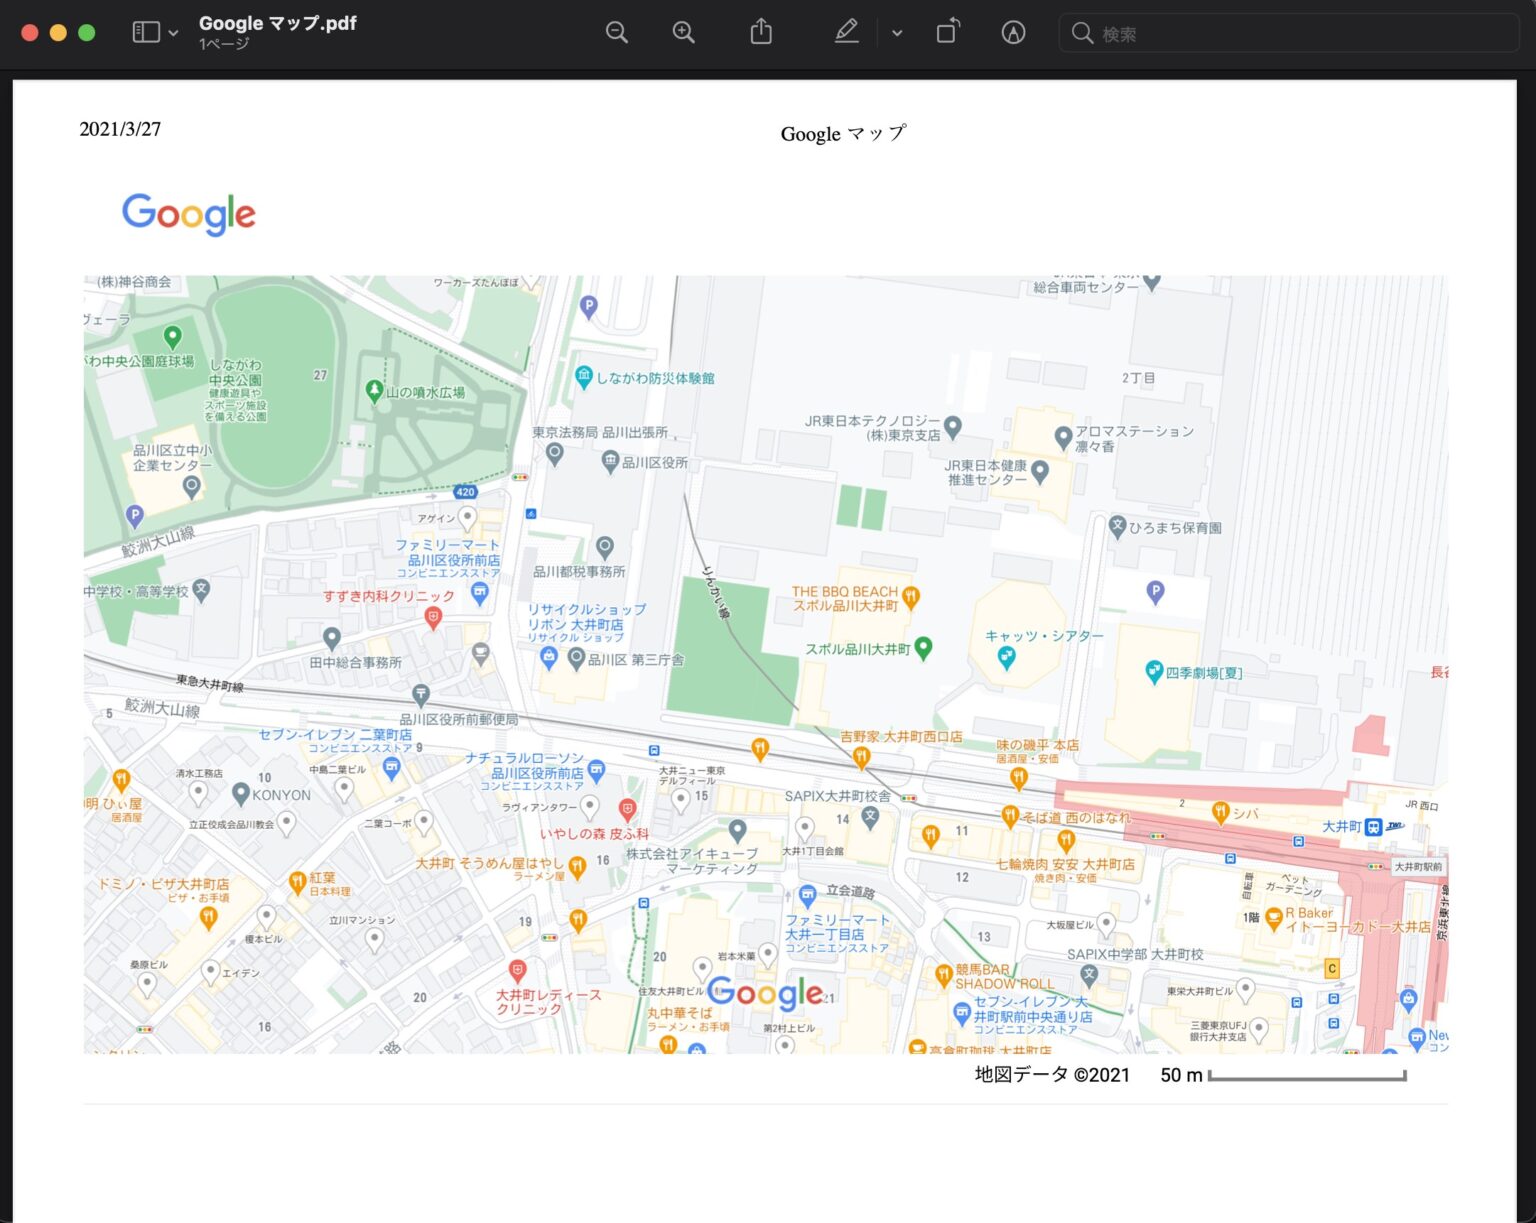Click the 品川区役所前郵便局 label
Viewport: 1536px width, 1223px height.
pos(459,719)
